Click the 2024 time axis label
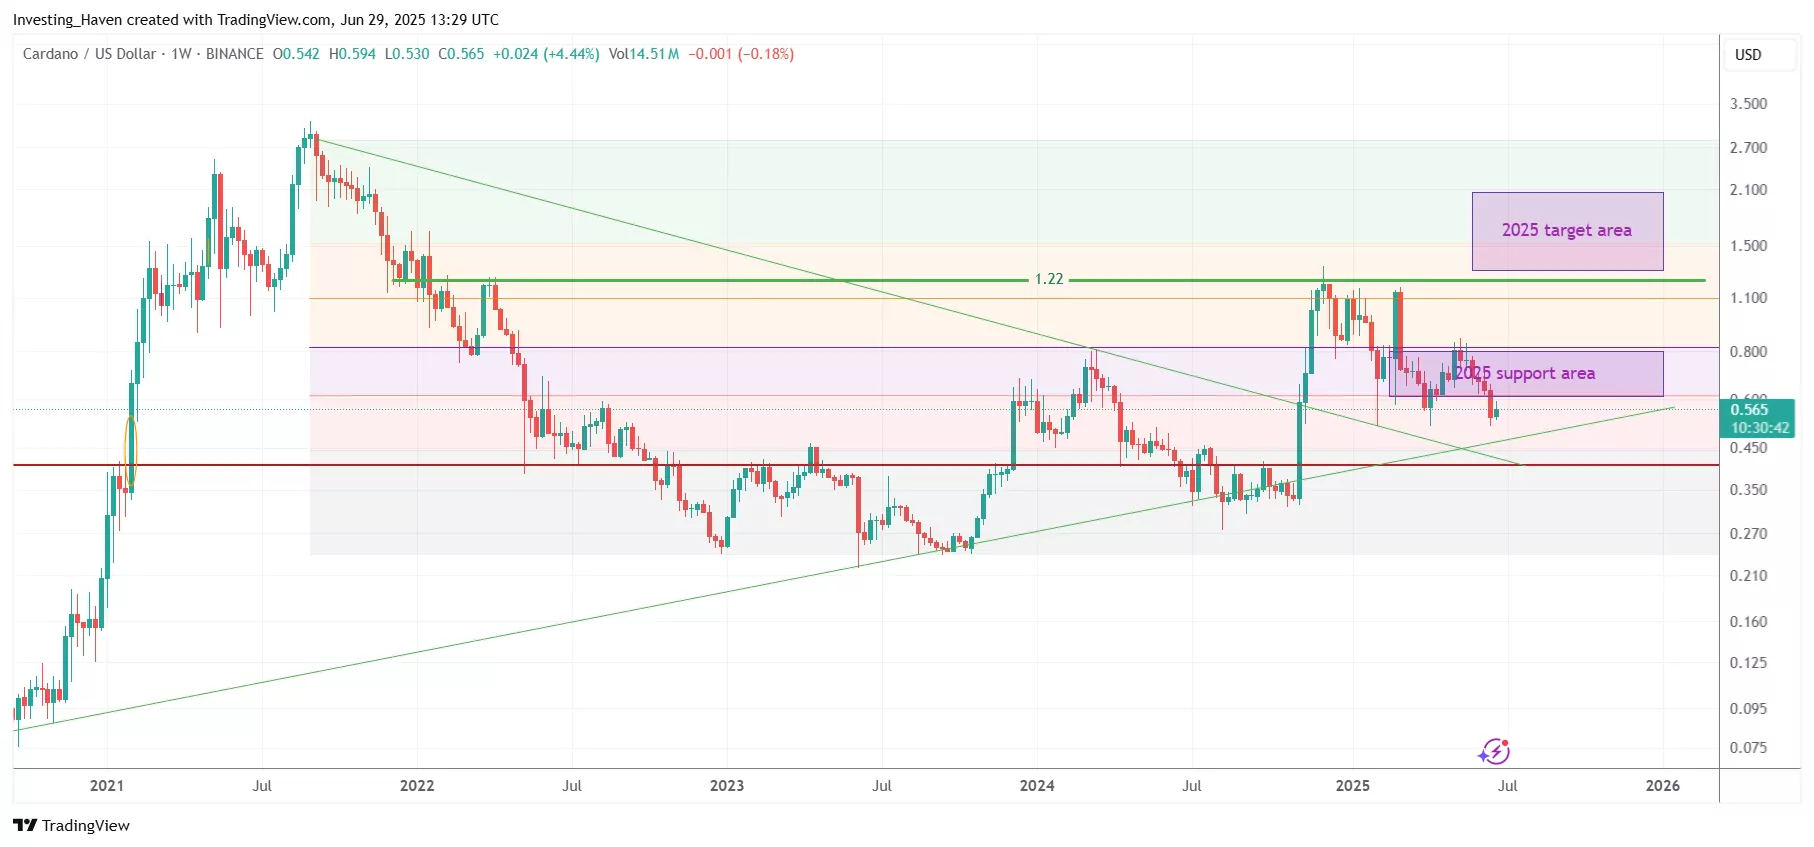1814x847 pixels. click(x=1037, y=786)
